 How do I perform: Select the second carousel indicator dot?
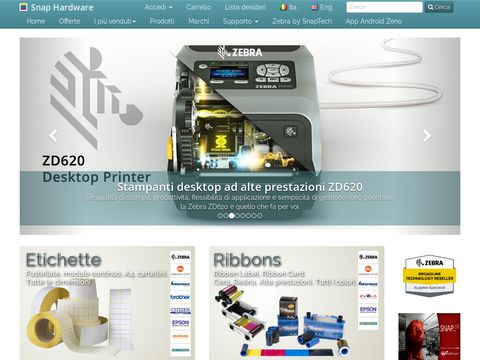point(226,216)
